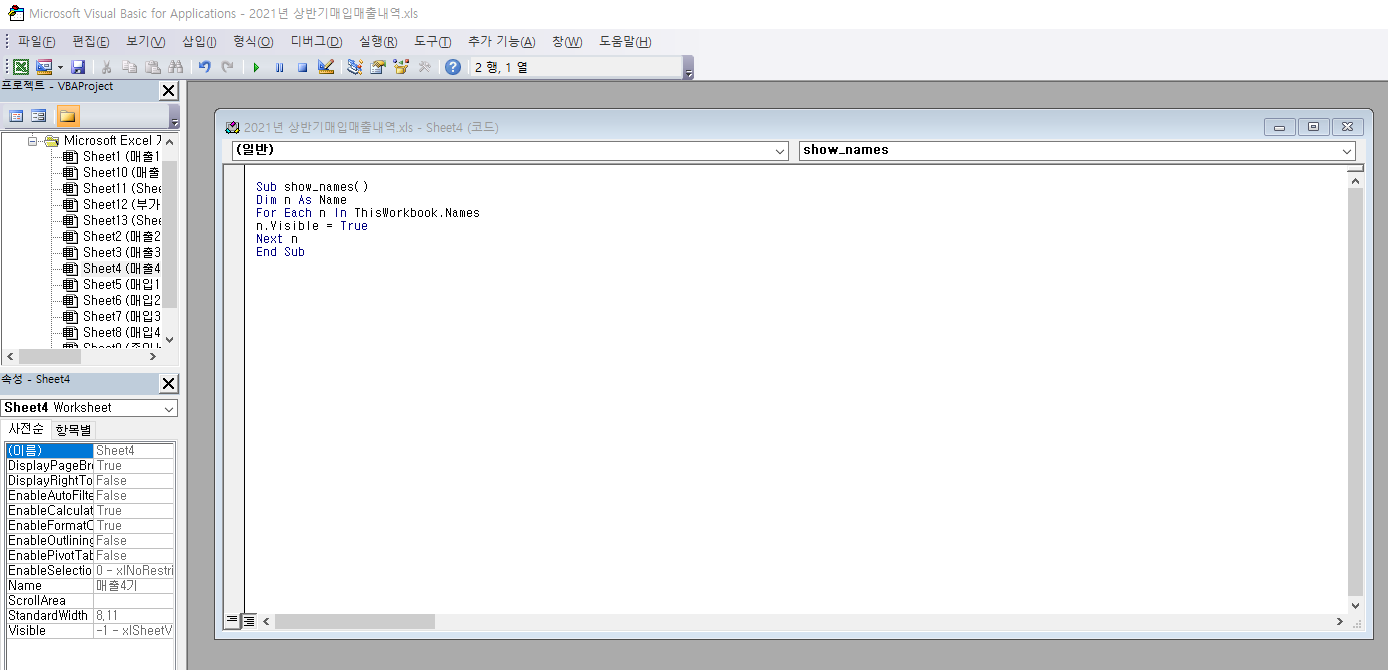Image resolution: width=1388 pixels, height=670 pixels.
Task: Click the StandardWidth value 8,11
Action: [134, 615]
